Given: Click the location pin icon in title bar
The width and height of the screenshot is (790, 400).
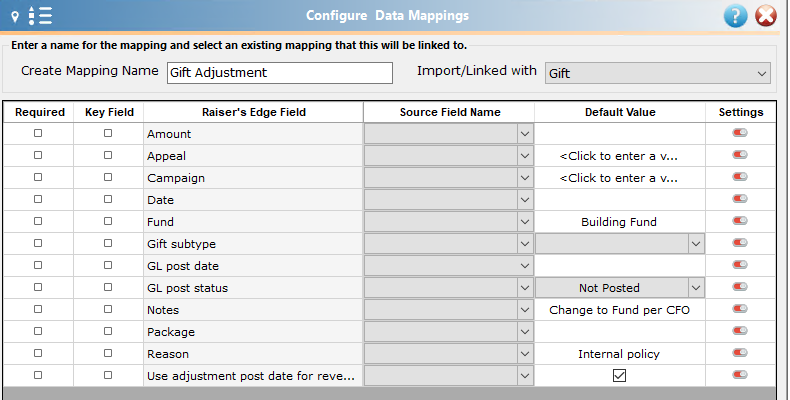Looking at the screenshot, I should click(x=15, y=17).
